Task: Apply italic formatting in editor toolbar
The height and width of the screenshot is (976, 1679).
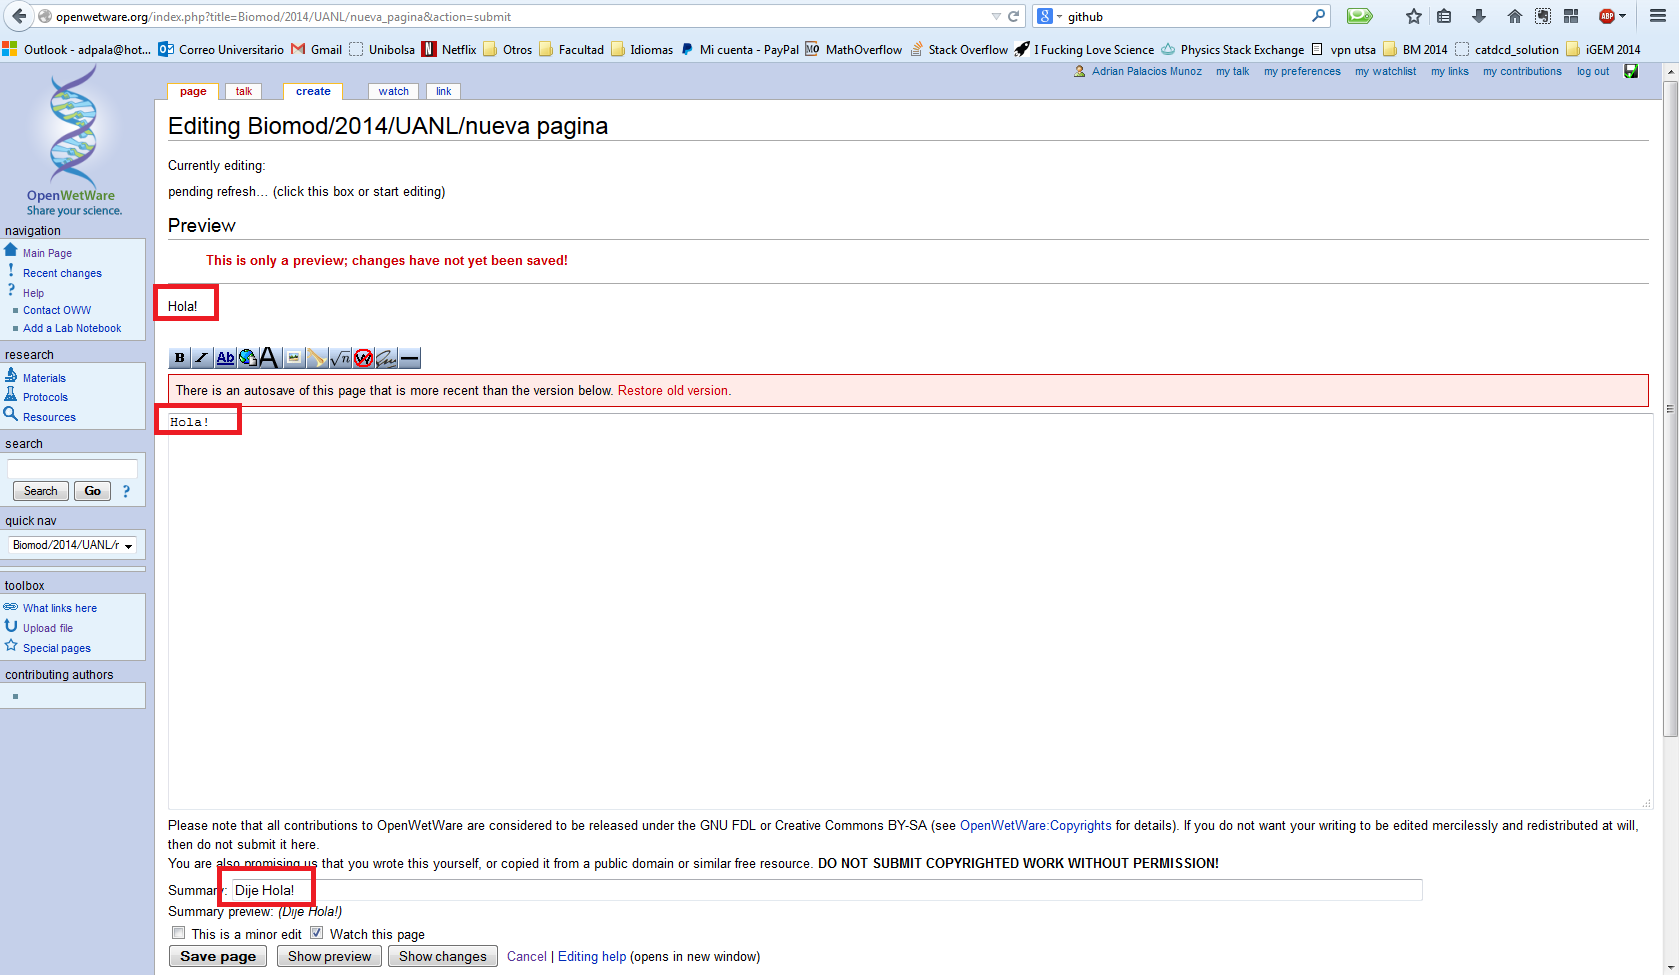Action: 202,358
